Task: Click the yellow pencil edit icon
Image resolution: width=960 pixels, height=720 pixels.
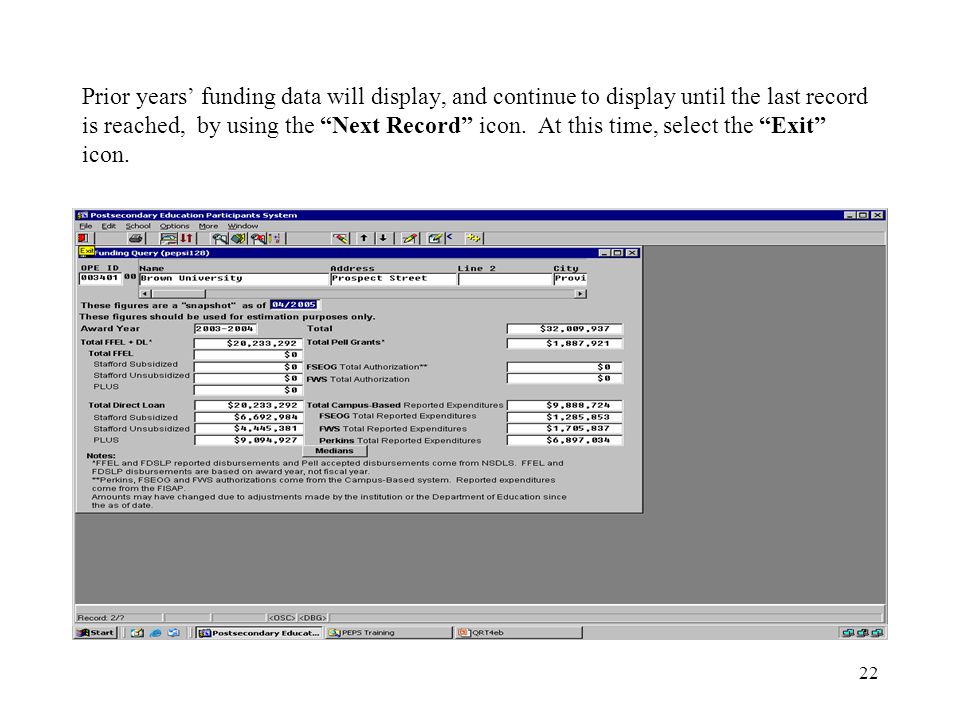Action: pos(410,238)
